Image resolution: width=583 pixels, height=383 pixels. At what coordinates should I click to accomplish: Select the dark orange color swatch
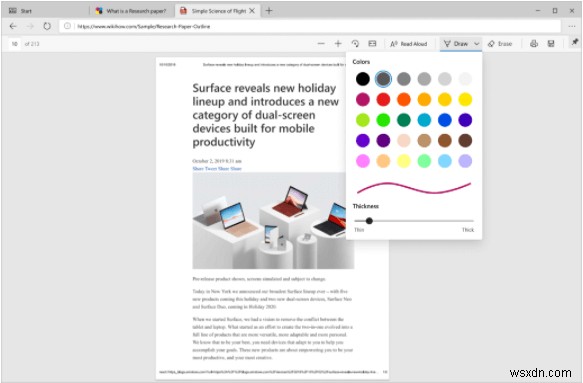(x=403, y=99)
